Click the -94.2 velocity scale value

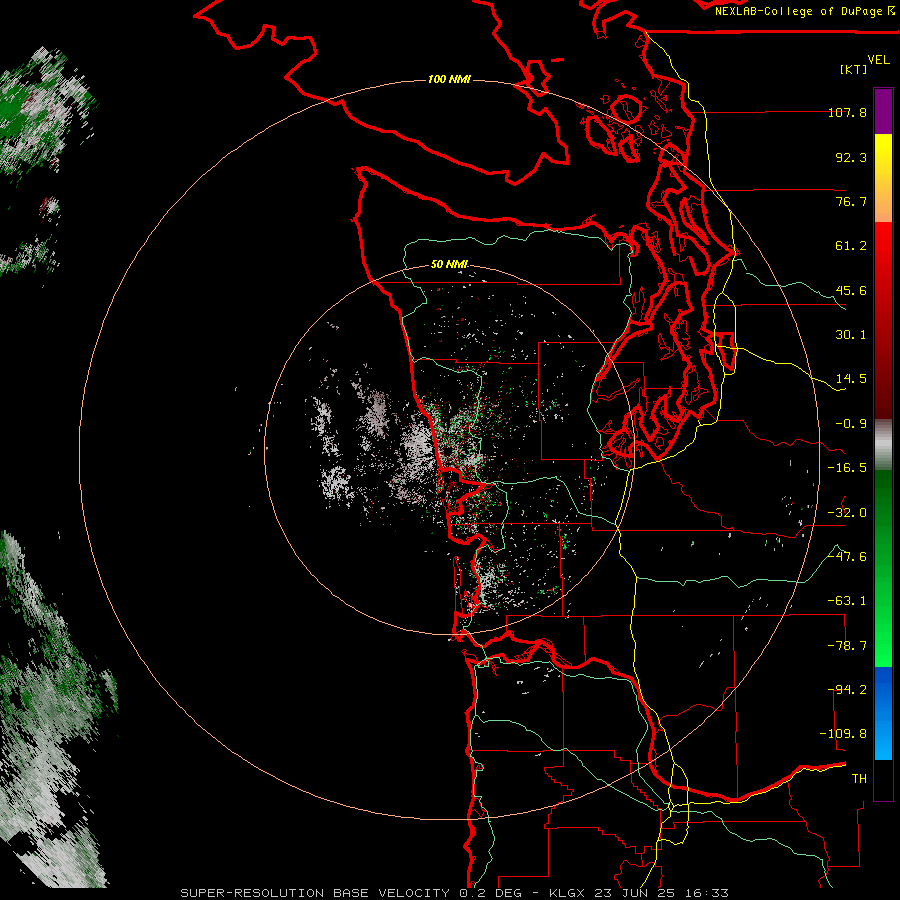pyautogui.click(x=847, y=690)
